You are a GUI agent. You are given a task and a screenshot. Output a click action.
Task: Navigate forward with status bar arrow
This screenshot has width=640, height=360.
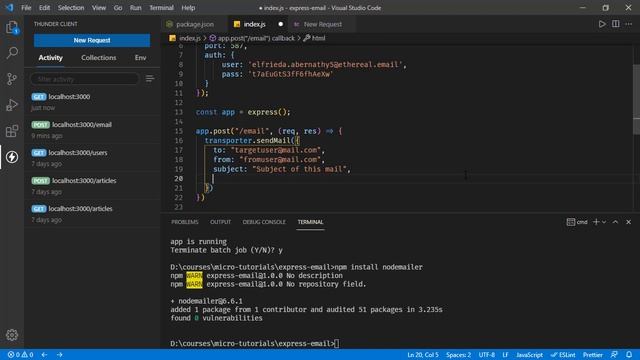pyautogui.click(x=60, y=355)
